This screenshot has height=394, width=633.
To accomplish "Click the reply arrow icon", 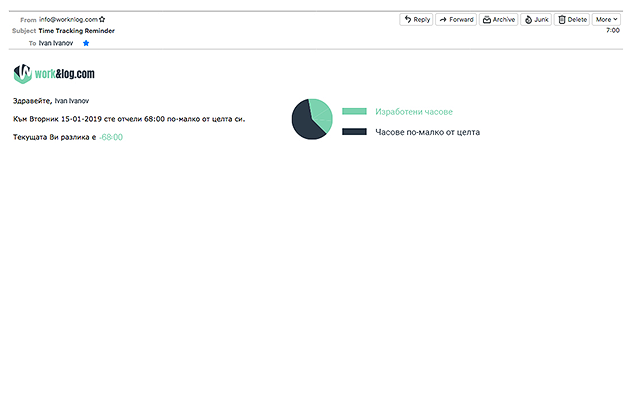I will [x=408, y=19].
